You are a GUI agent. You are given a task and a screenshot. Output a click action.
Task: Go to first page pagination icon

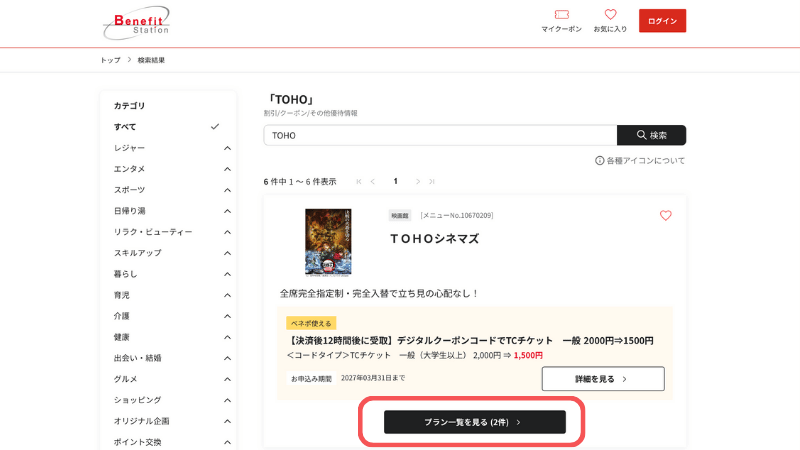(359, 182)
